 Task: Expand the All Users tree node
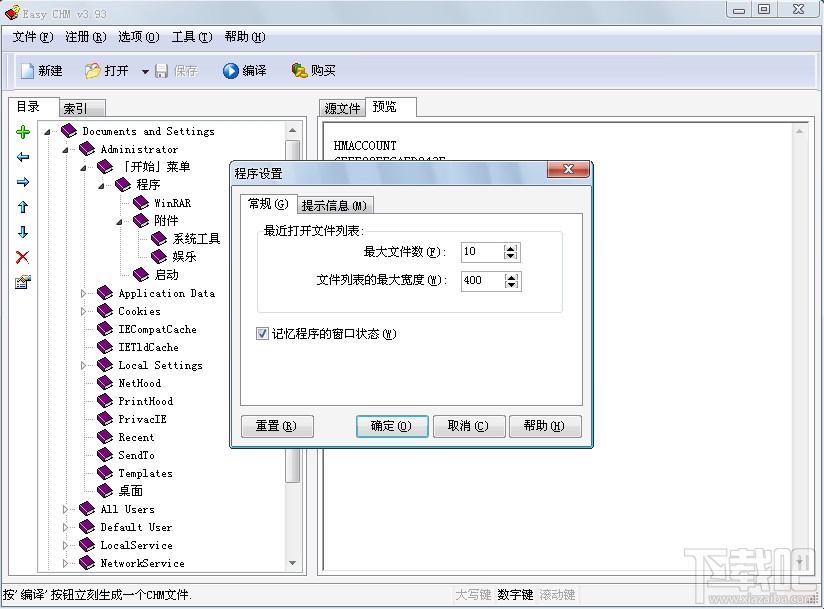64,509
